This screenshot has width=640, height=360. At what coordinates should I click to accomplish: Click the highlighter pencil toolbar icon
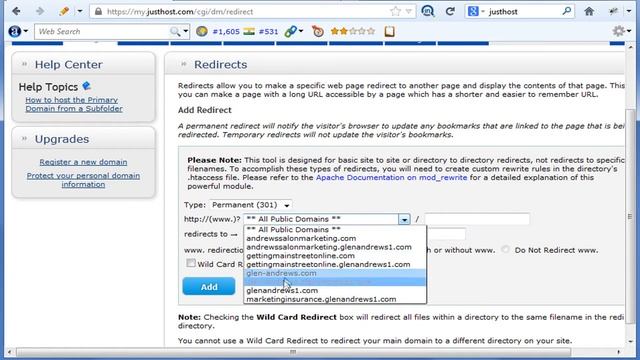click(x=64, y=11)
